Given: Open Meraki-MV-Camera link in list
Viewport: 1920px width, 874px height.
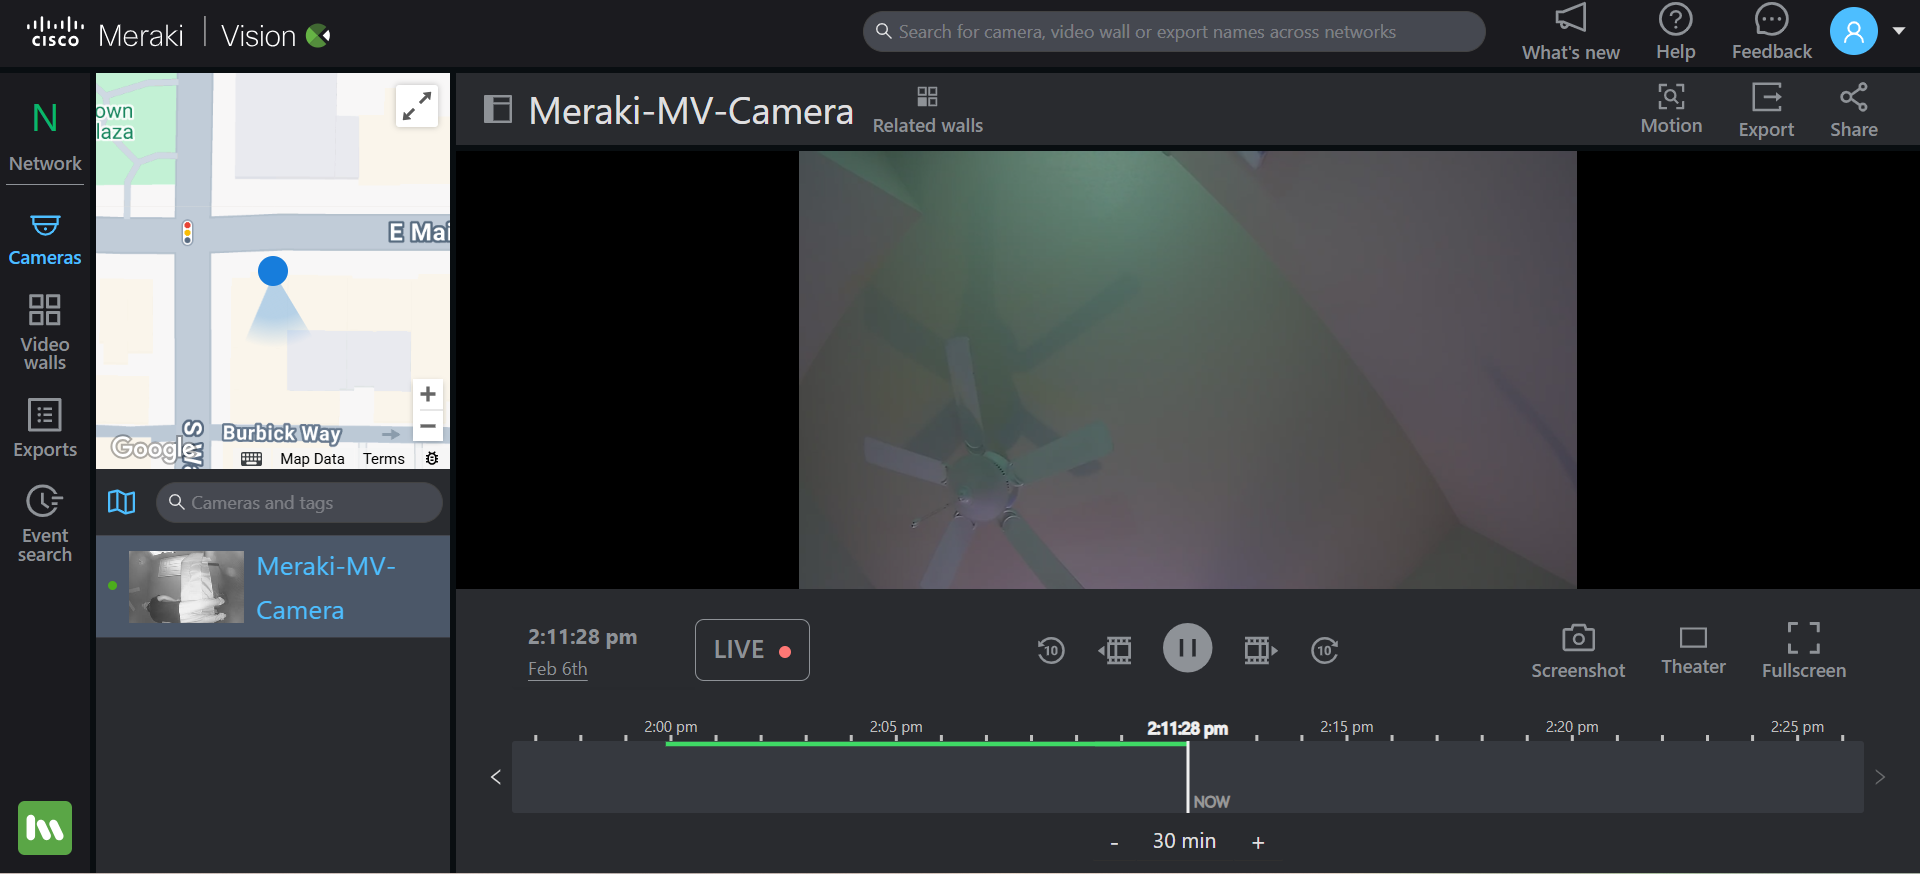Looking at the screenshot, I should click(x=326, y=588).
